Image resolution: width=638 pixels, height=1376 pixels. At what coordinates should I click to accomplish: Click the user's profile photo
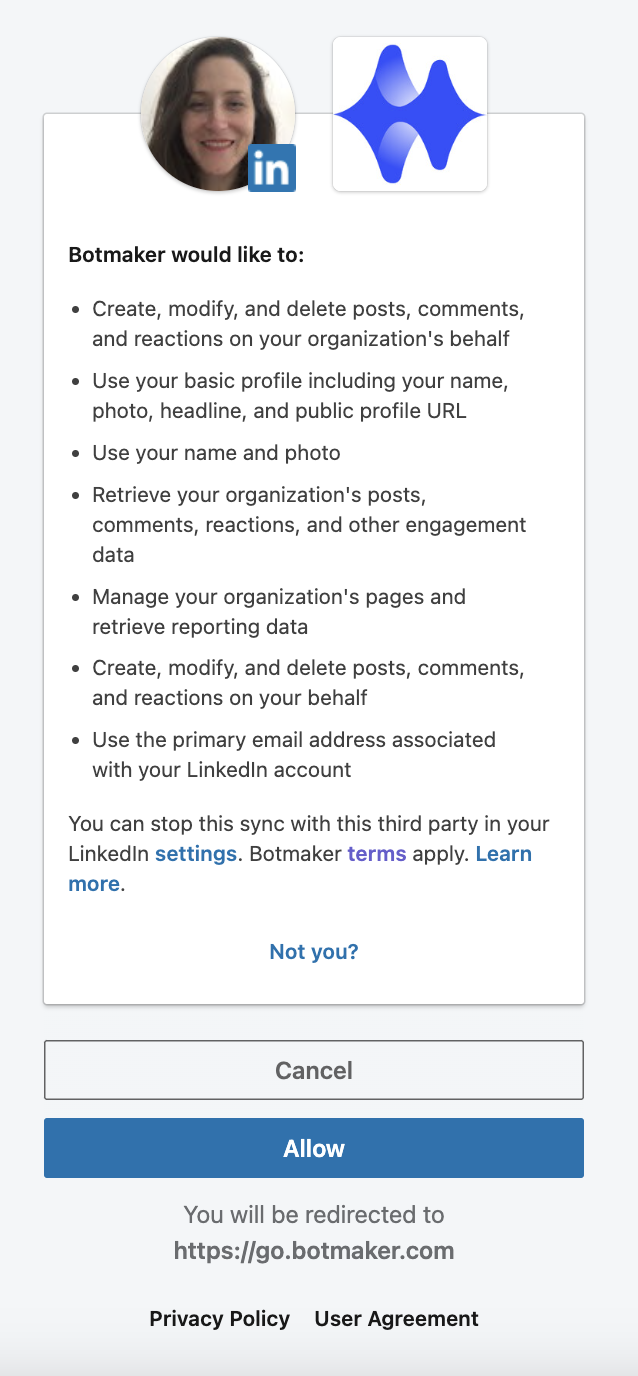218,113
